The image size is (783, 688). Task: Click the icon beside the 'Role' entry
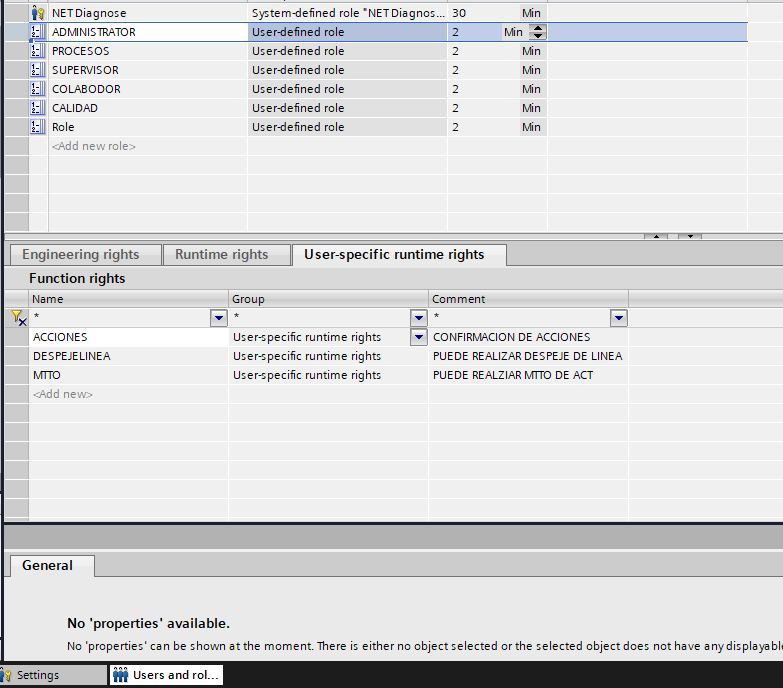click(x=38, y=127)
